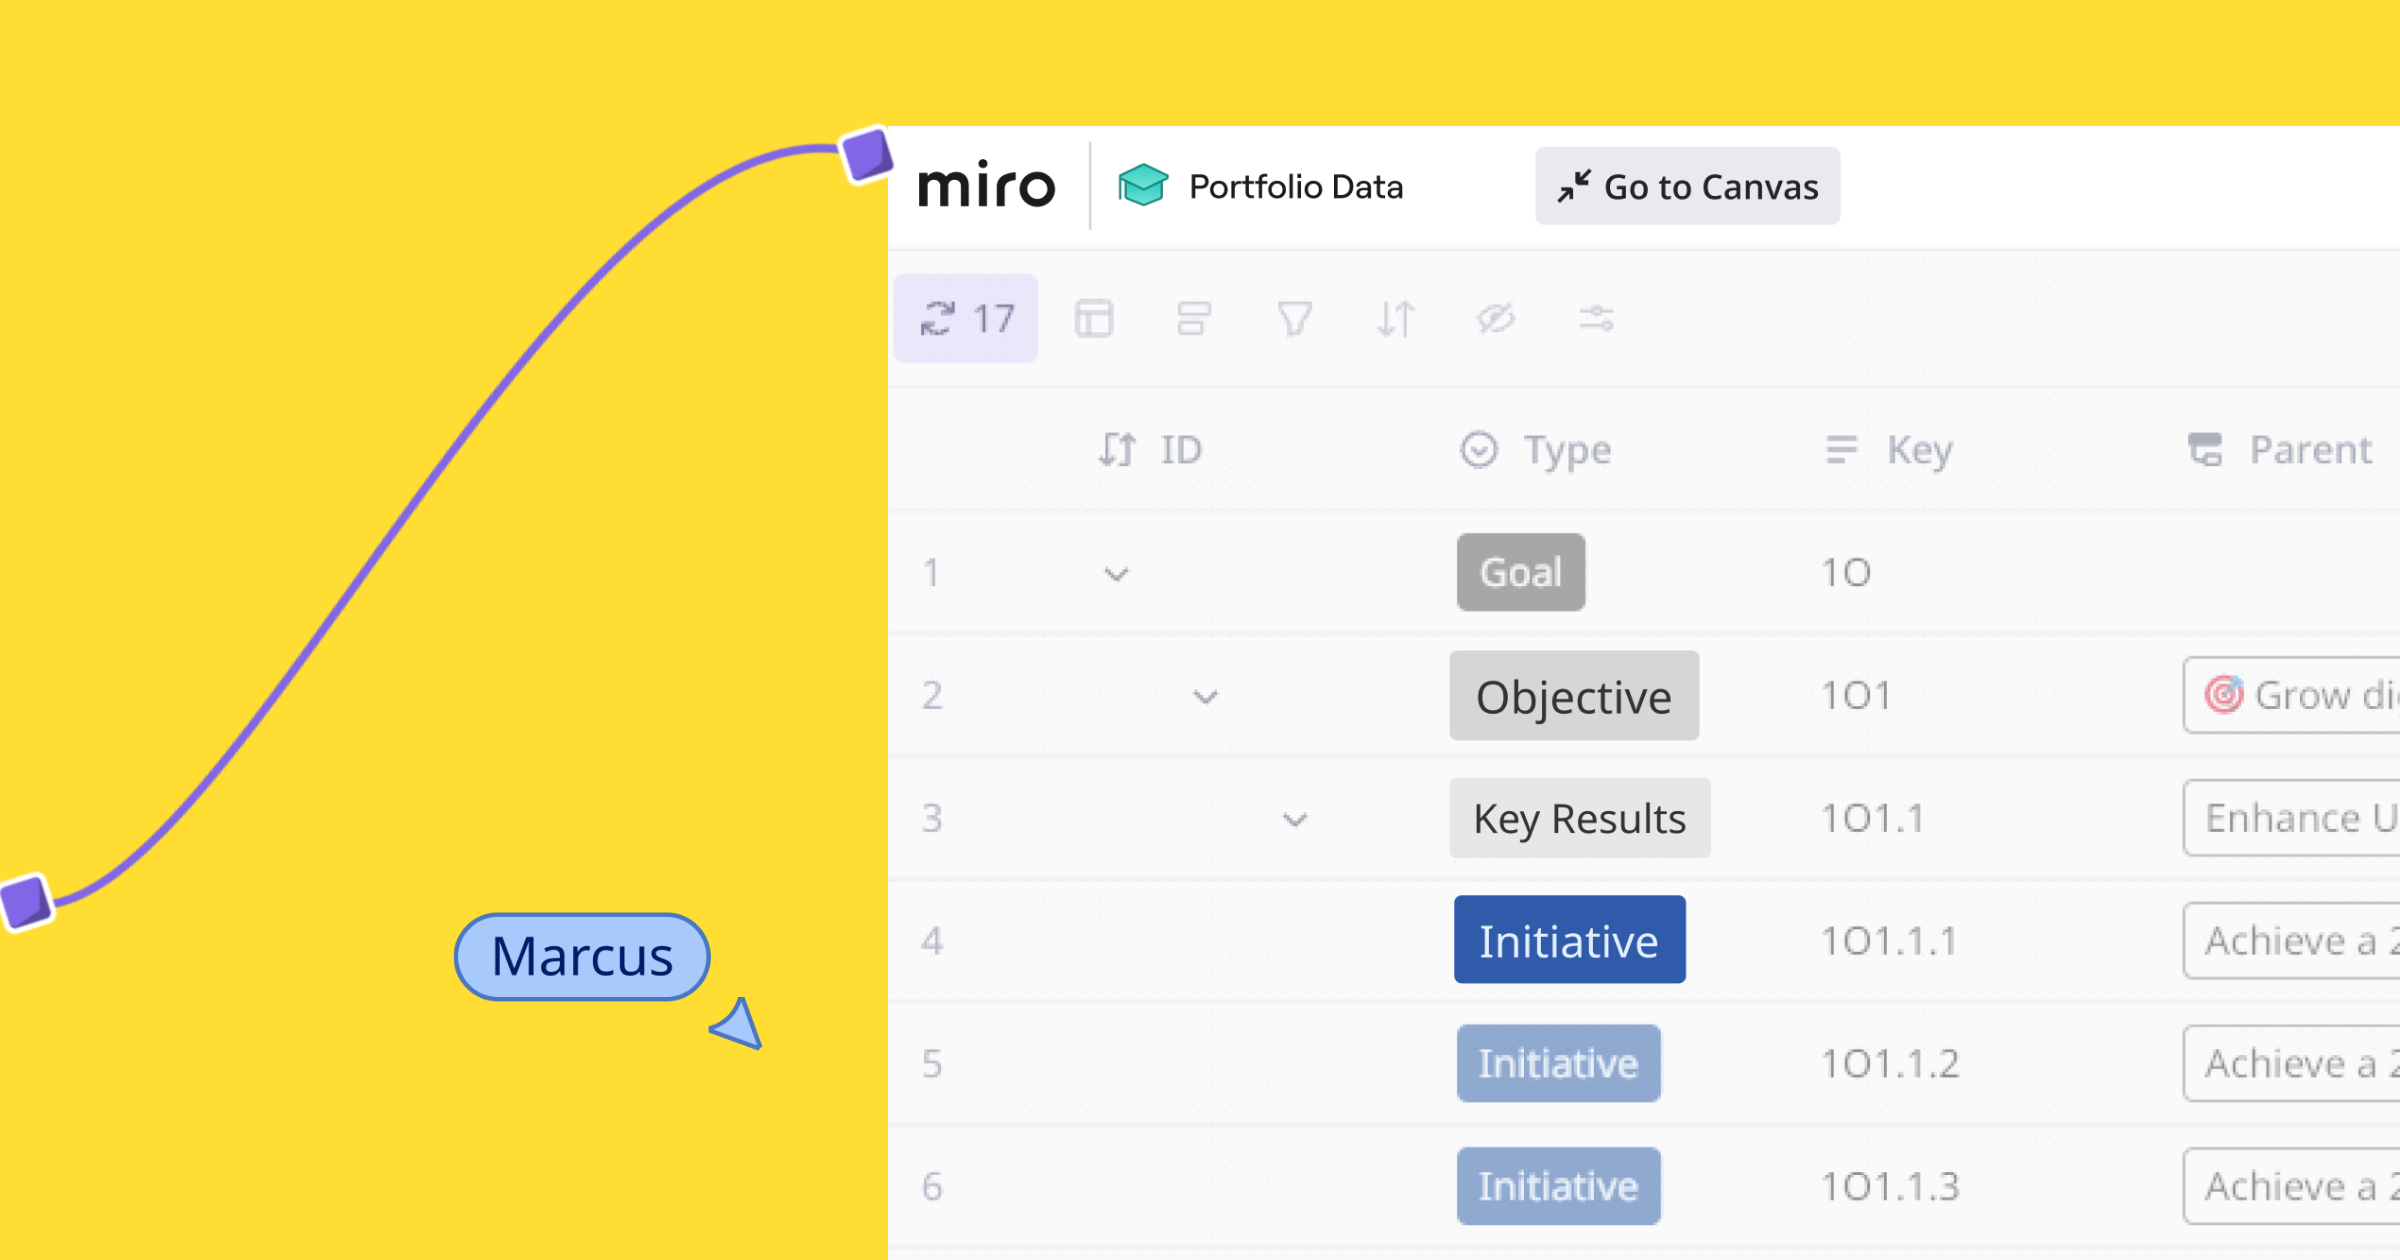Click the group rows icon
This screenshot has height=1260, width=2400.
1194,319
